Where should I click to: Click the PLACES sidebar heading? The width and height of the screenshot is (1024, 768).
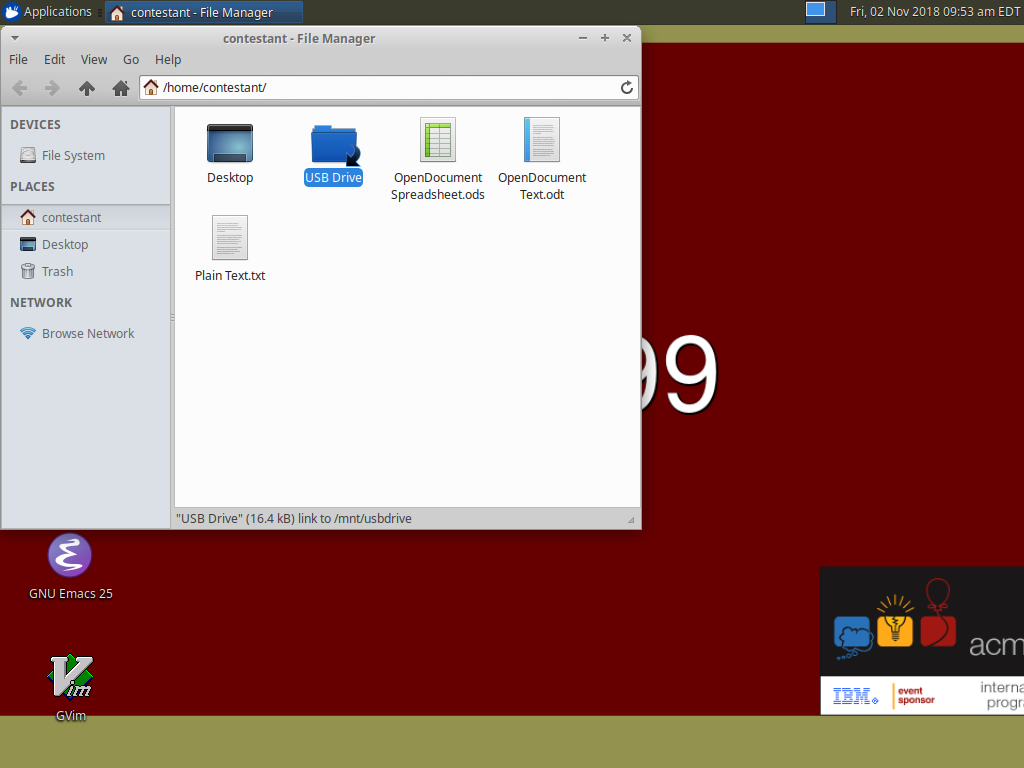pos(33,187)
